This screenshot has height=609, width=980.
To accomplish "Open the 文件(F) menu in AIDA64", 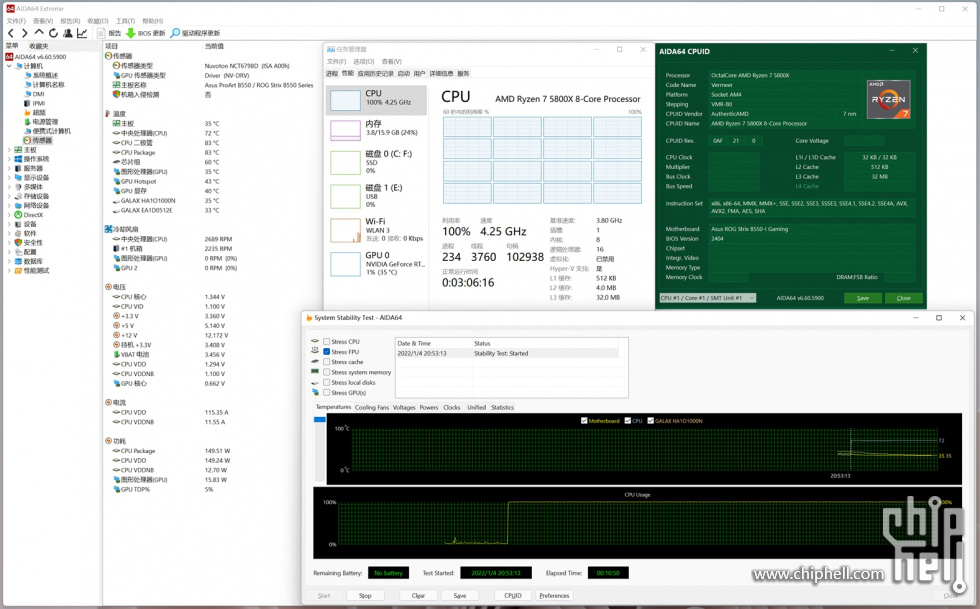I will pos(16,21).
